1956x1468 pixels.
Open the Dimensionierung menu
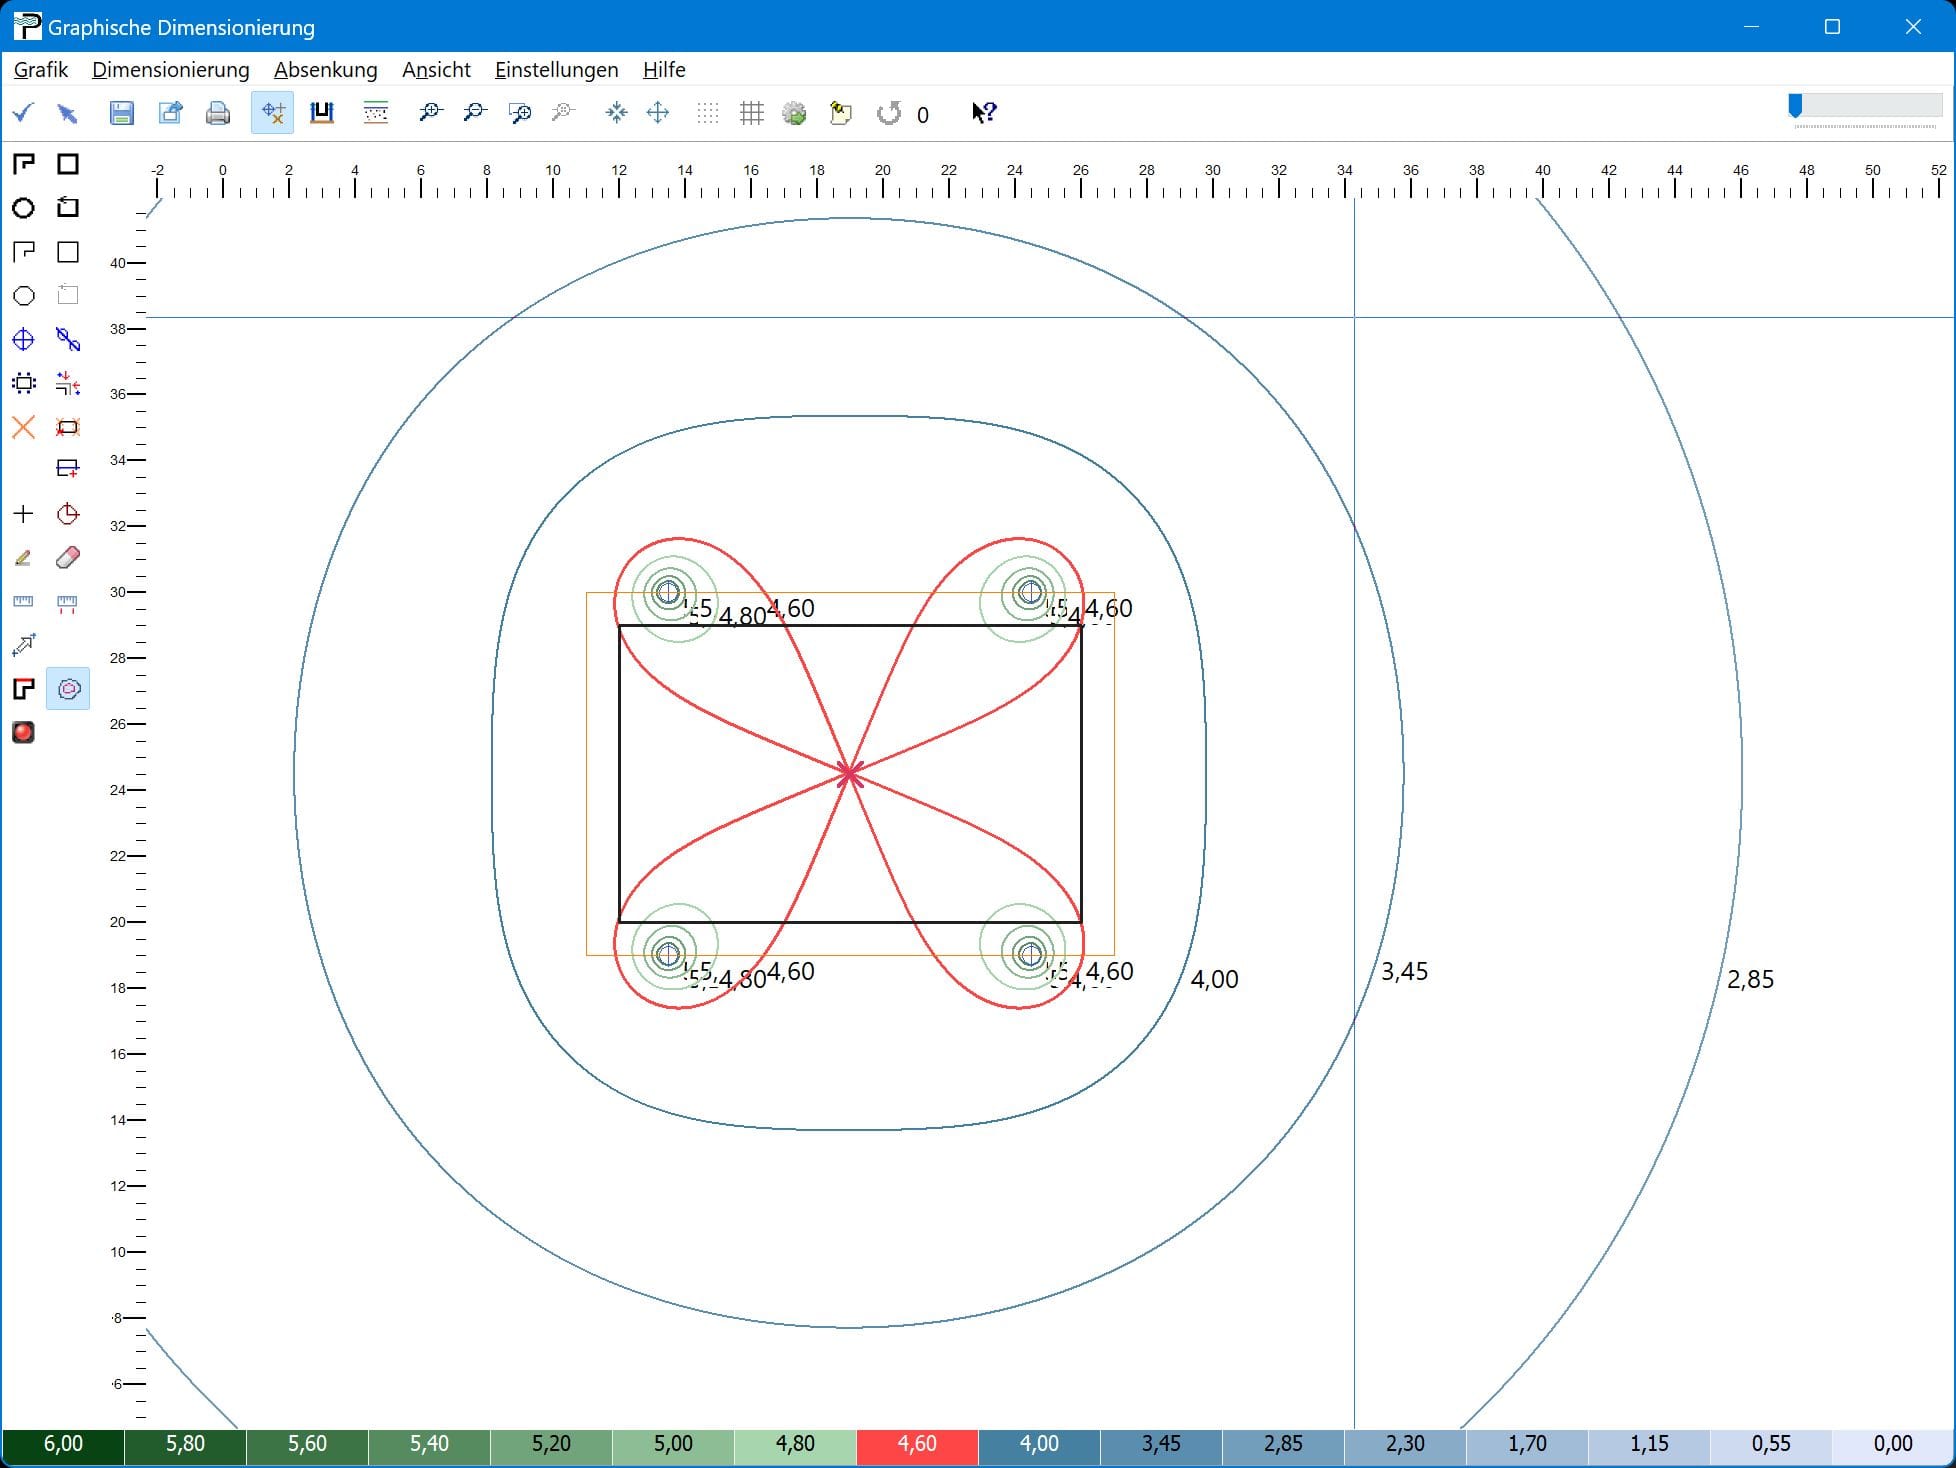click(170, 70)
